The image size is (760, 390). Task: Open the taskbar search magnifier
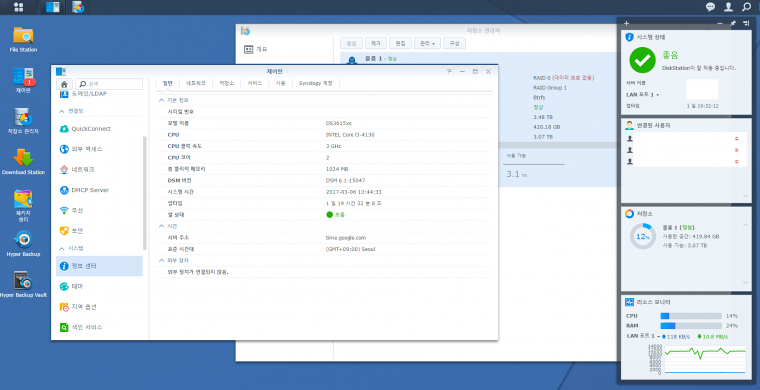click(746, 7)
